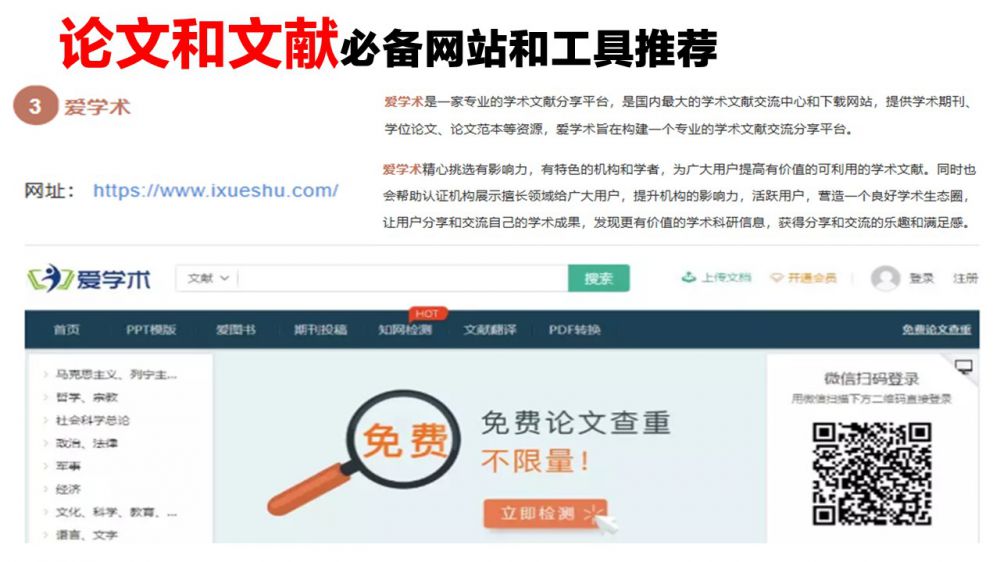This screenshot has width=1000, height=562.
Task: Click the search input field
Action: pyautogui.click(x=402, y=278)
